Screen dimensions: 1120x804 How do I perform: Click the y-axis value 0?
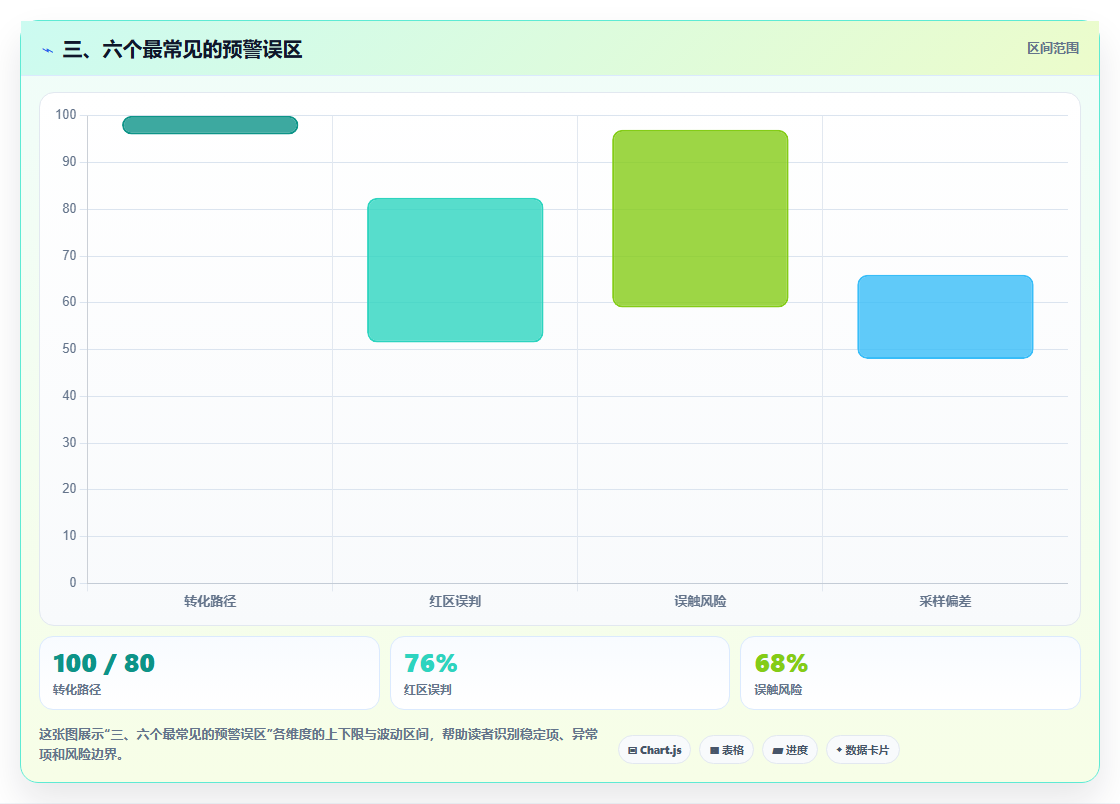[x=73, y=583]
